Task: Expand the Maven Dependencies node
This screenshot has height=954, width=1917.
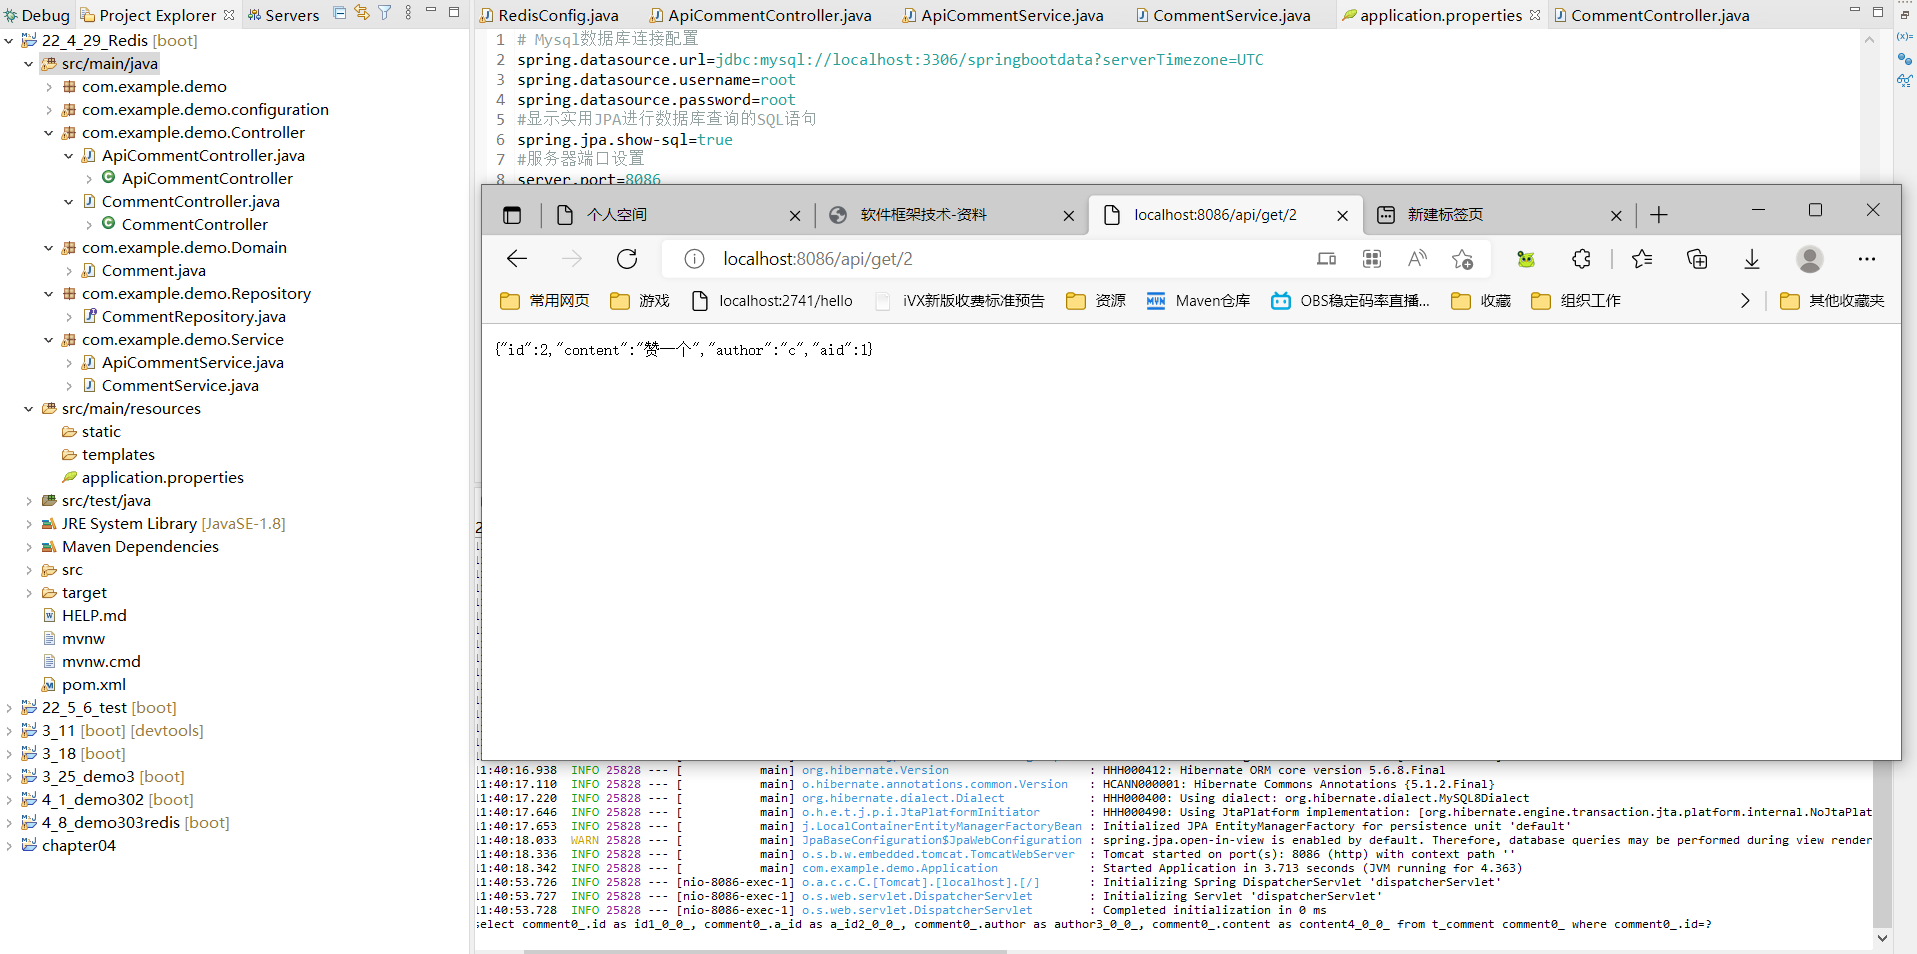Action: tap(29, 547)
